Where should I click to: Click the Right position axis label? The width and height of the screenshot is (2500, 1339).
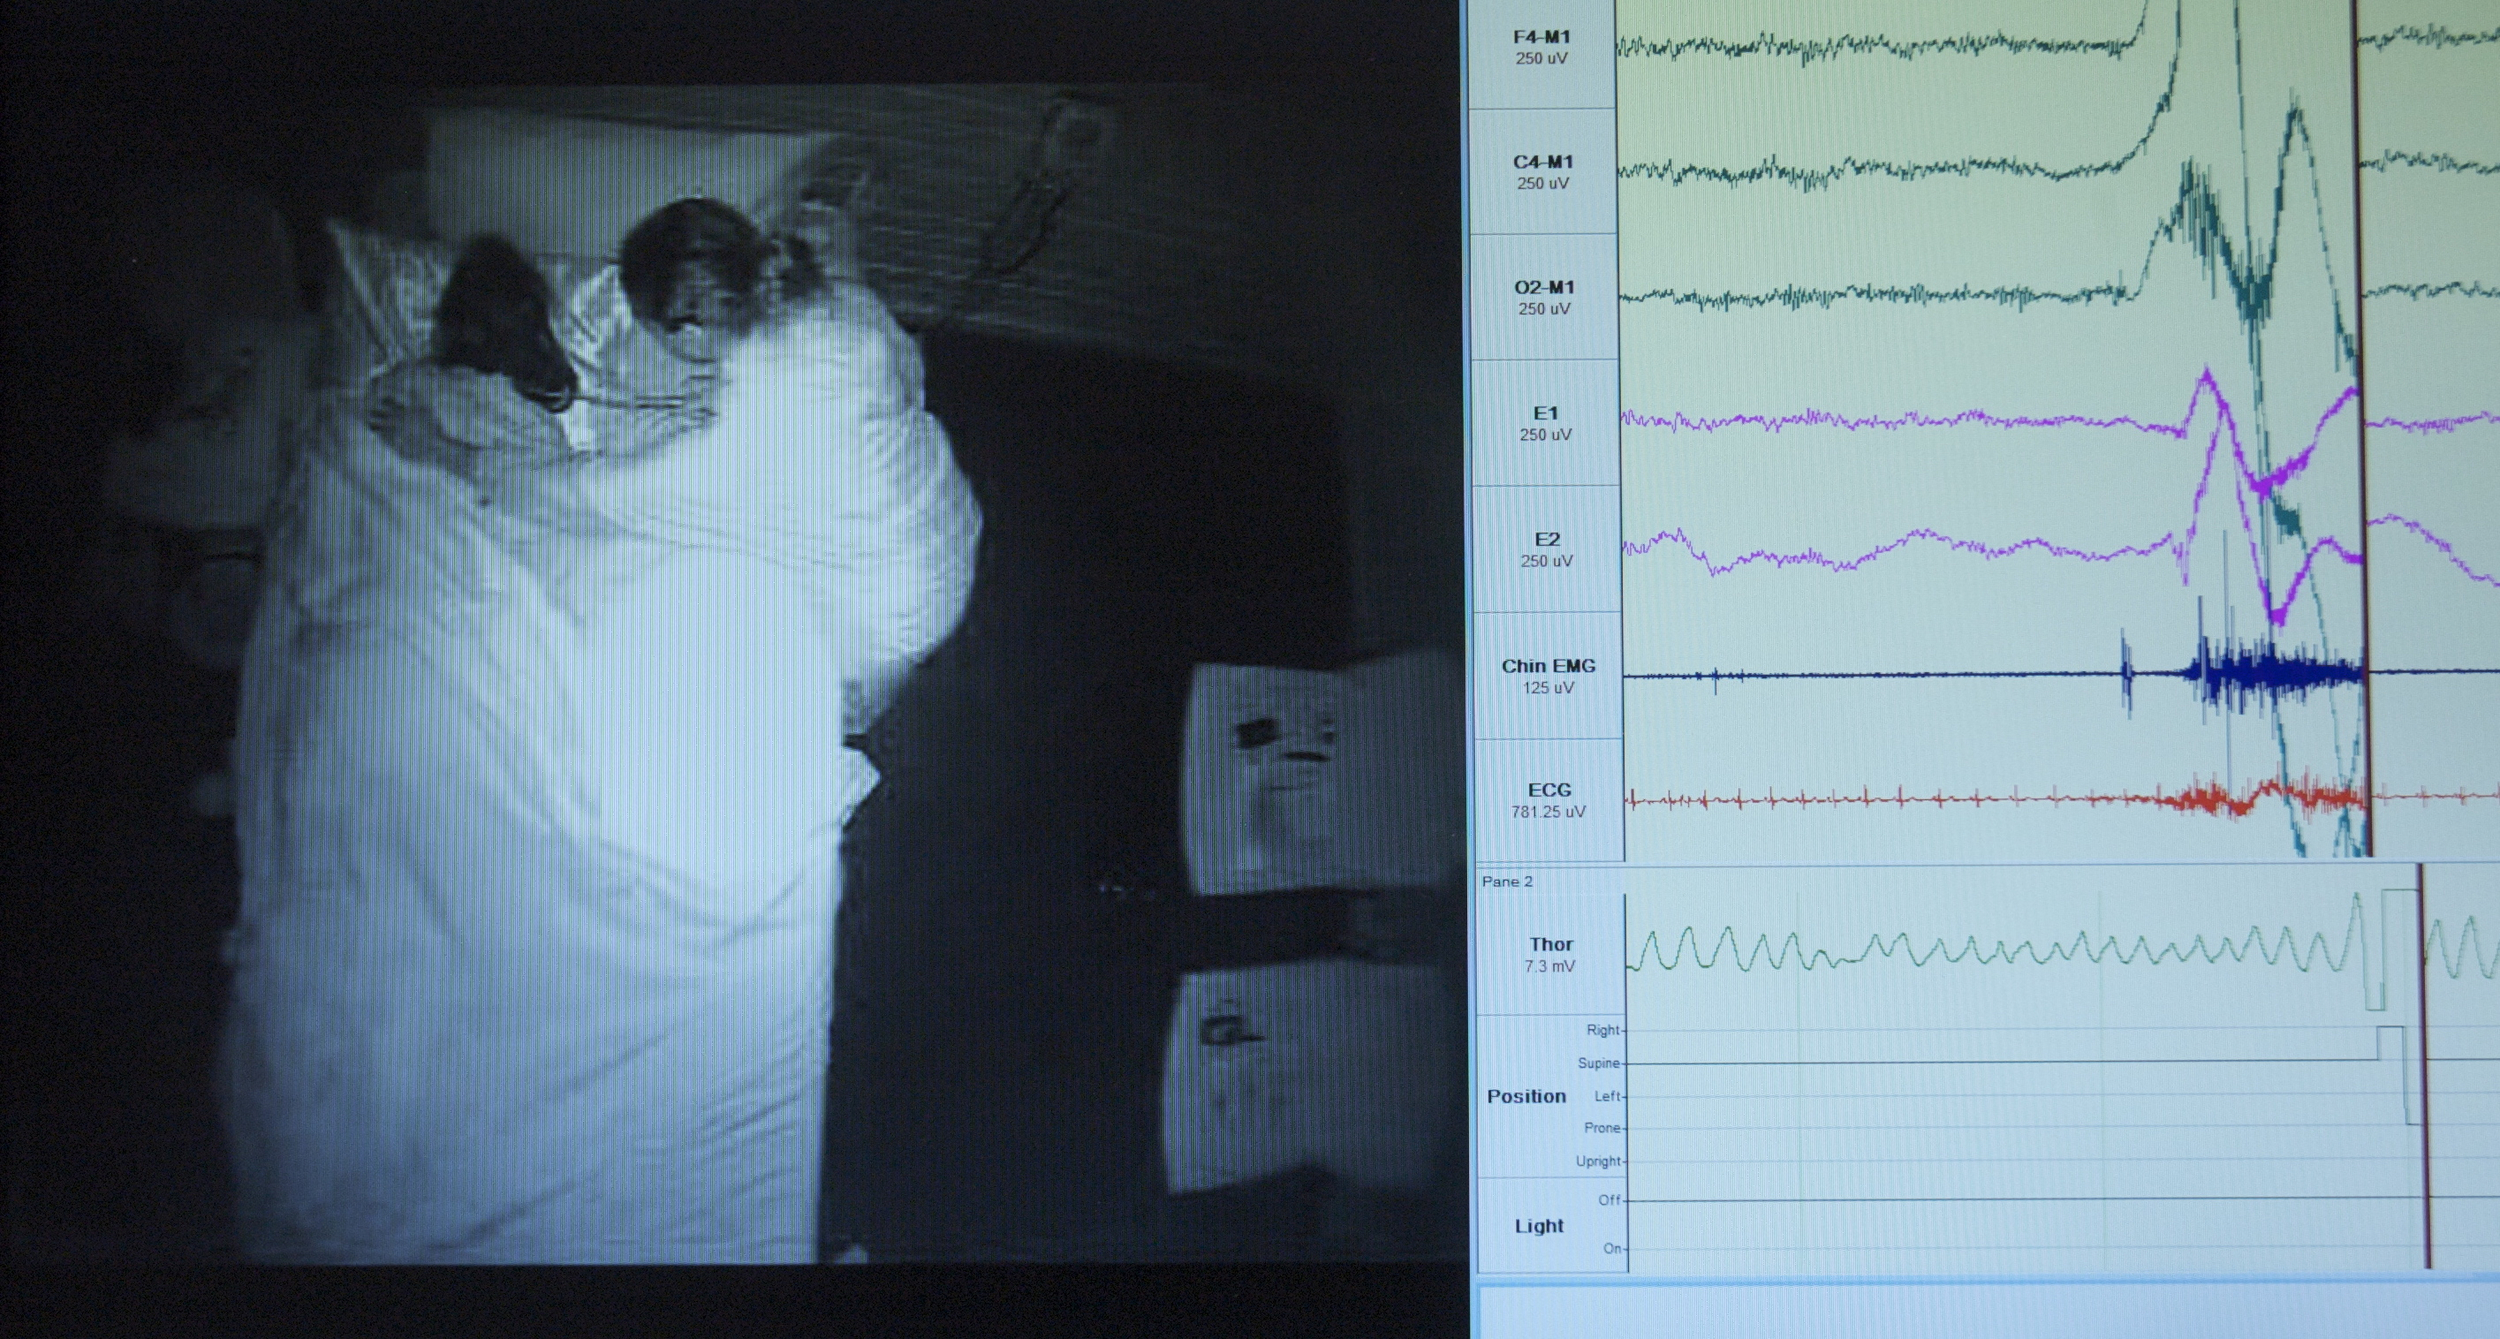click(x=1603, y=1030)
